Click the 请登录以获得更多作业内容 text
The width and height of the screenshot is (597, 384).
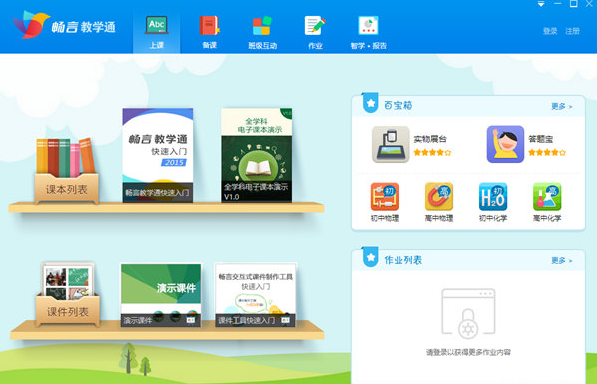click(x=468, y=352)
